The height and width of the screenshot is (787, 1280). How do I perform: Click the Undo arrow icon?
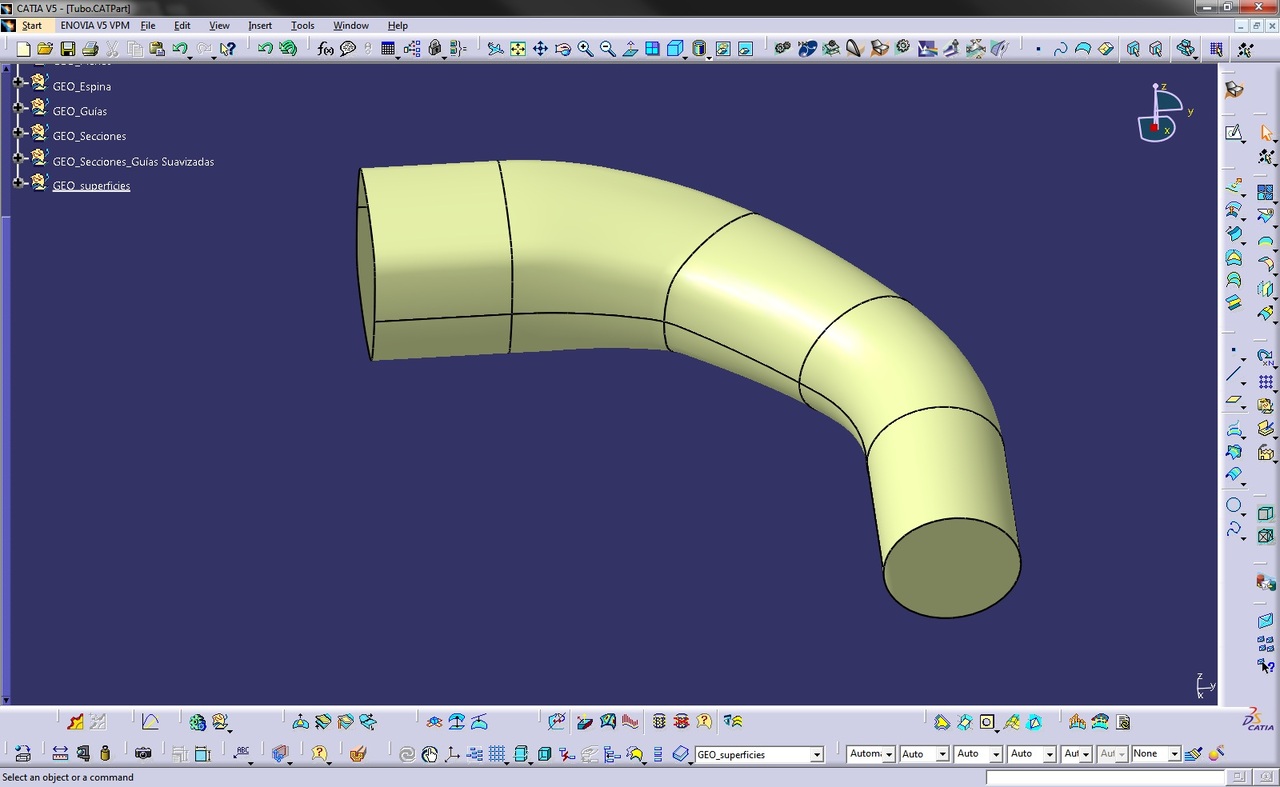pyautogui.click(x=179, y=48)
